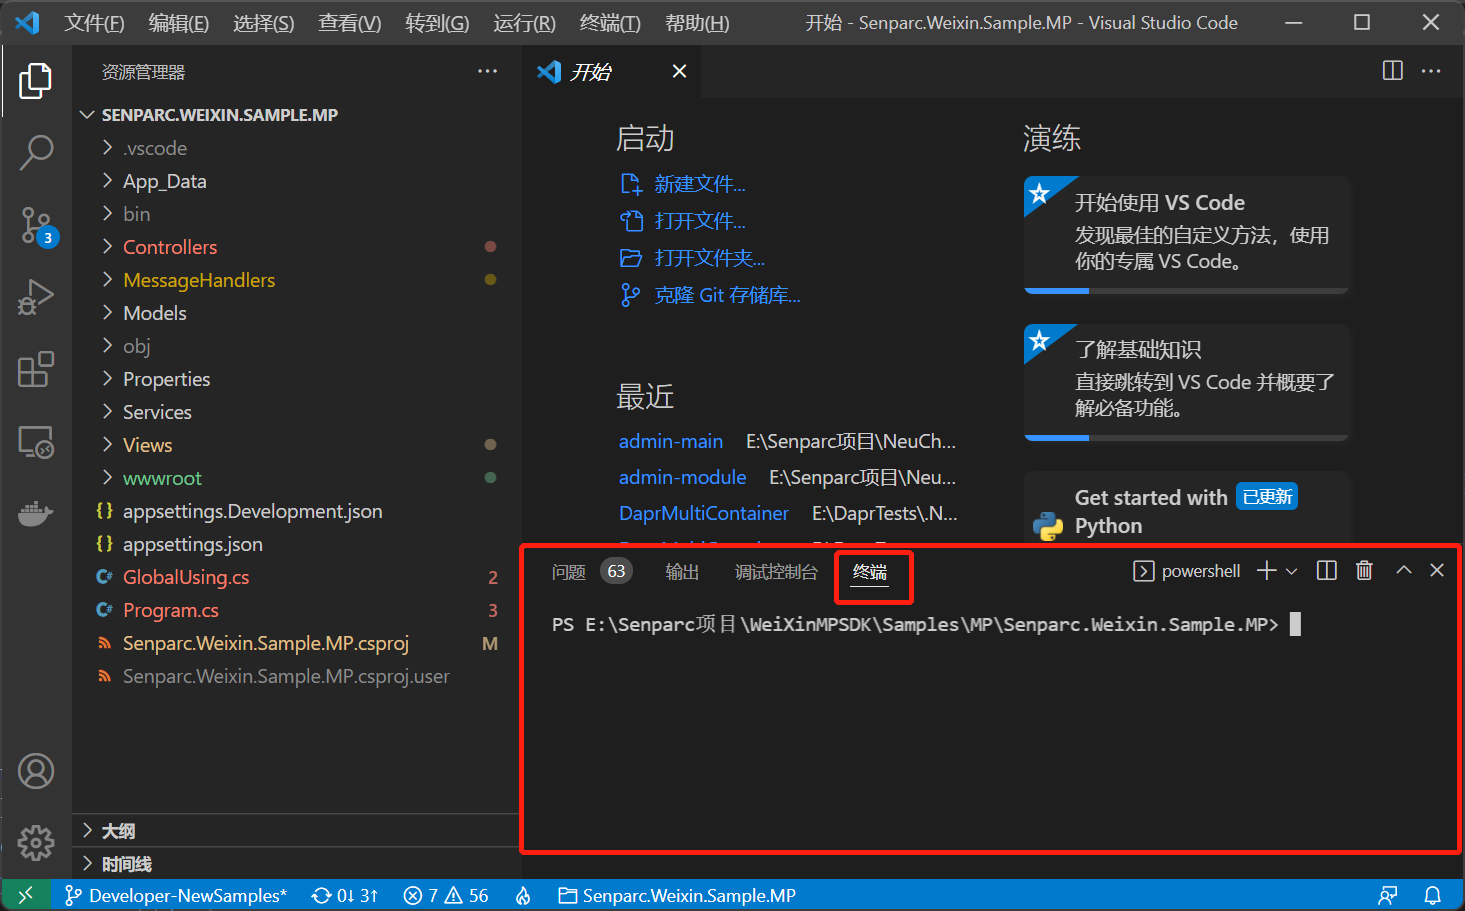Open the recent admin-main project link
This screenshot has width=1465, height=911.
671,440
